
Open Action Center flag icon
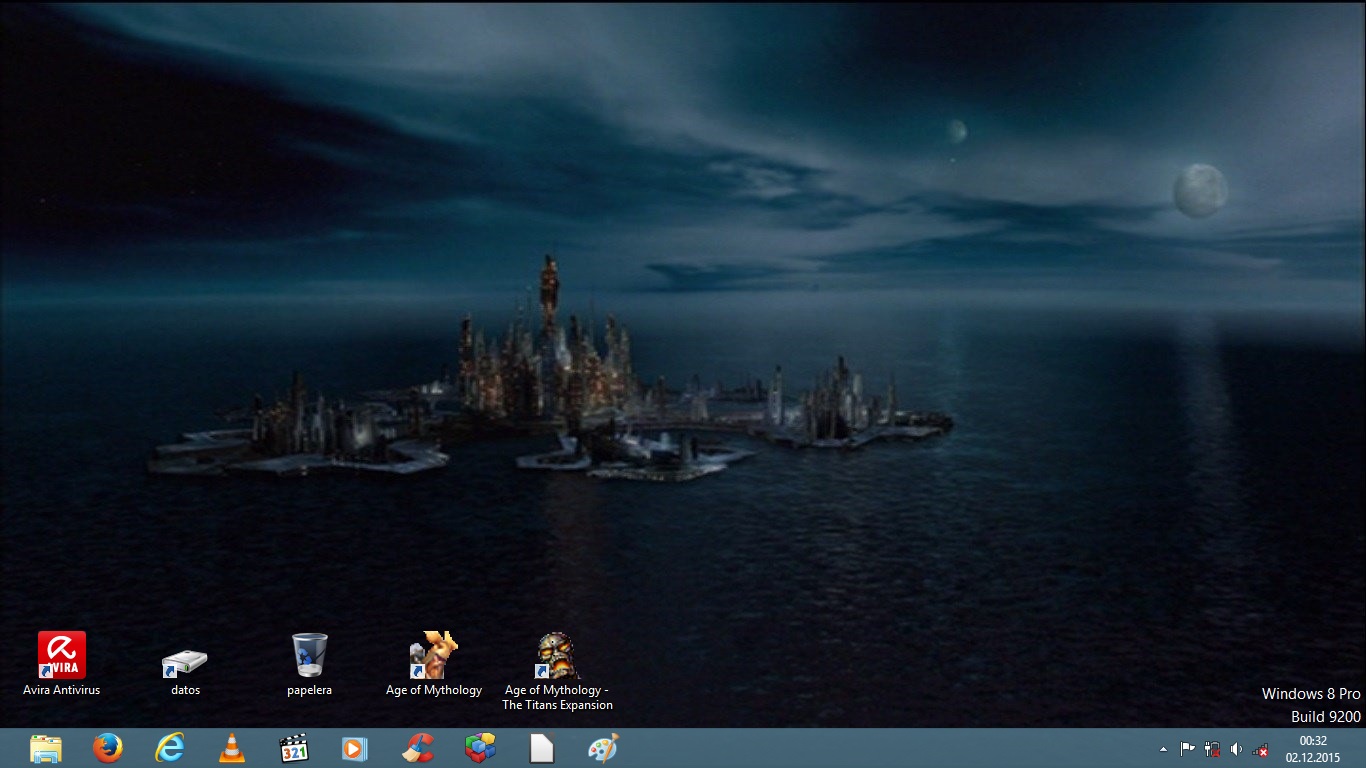(1188, 749)
